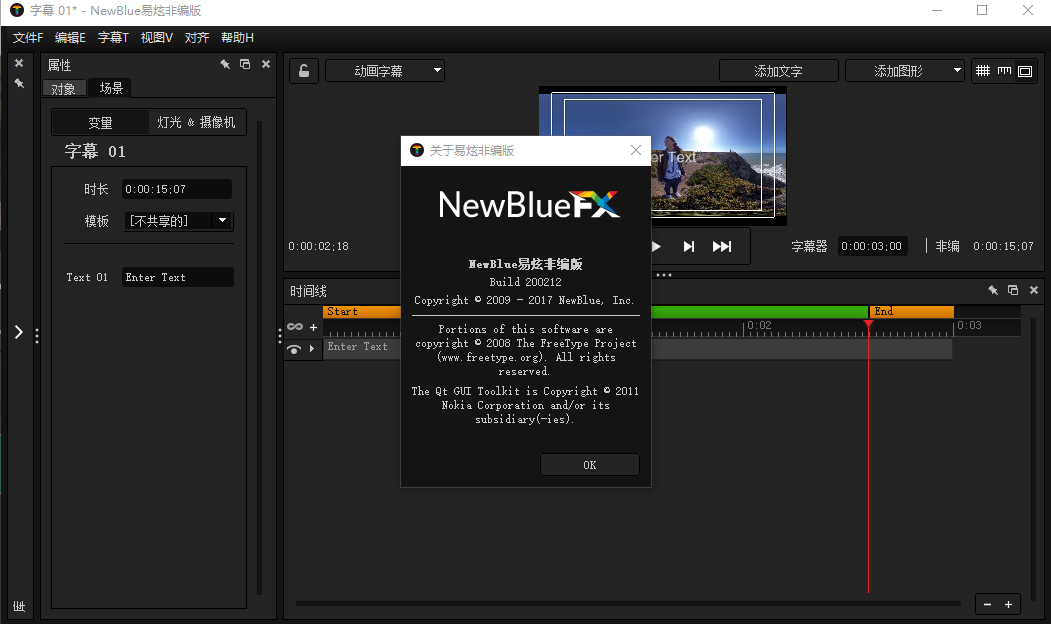Close the 时间线 panel

1034,290
